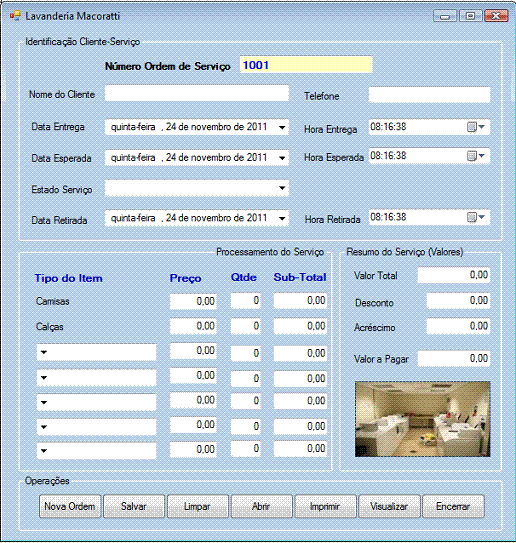Open the Data Retirada date dropdown
Screen dimensions: 516x543
(282, 219)
